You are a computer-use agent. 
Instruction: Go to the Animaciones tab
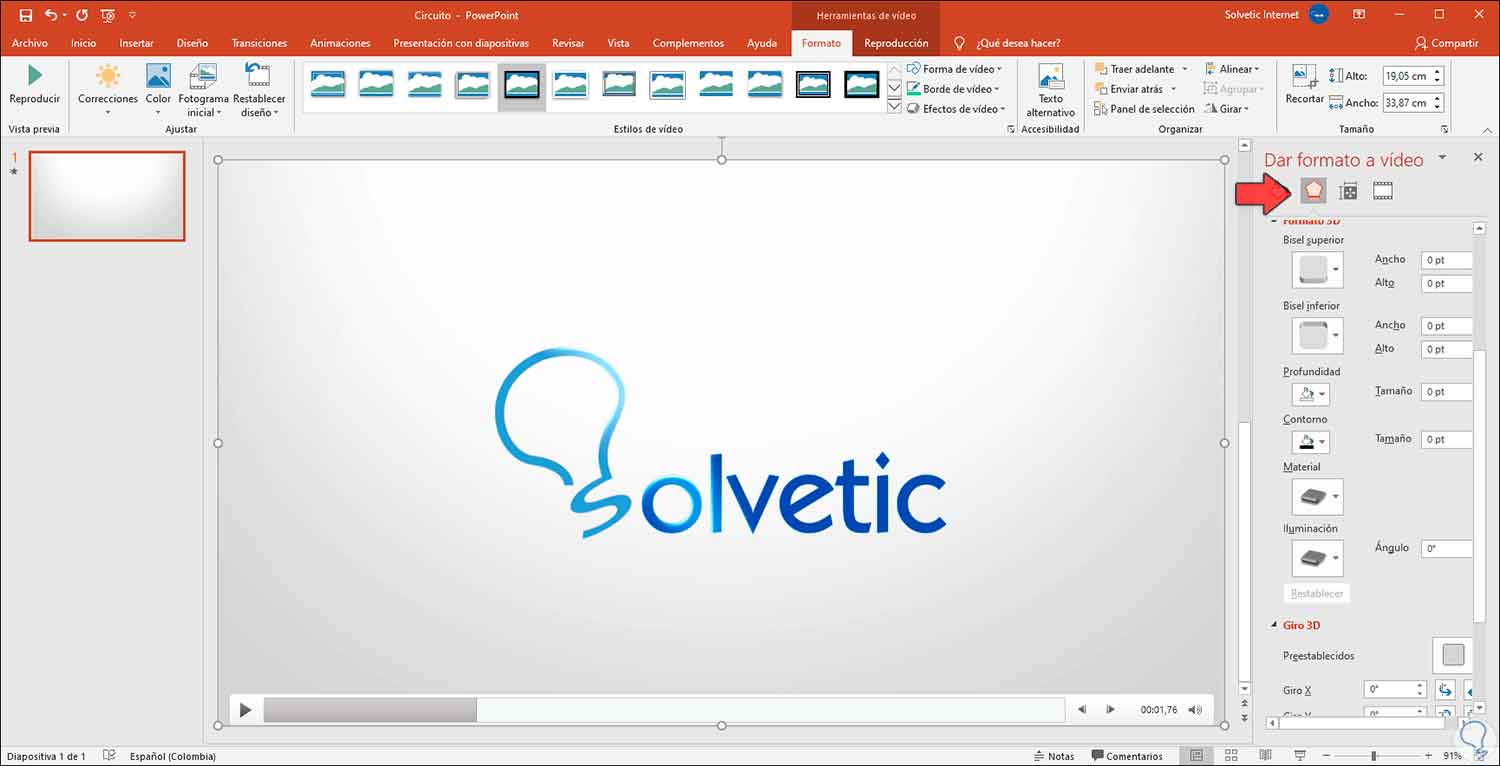coord(340,43)
